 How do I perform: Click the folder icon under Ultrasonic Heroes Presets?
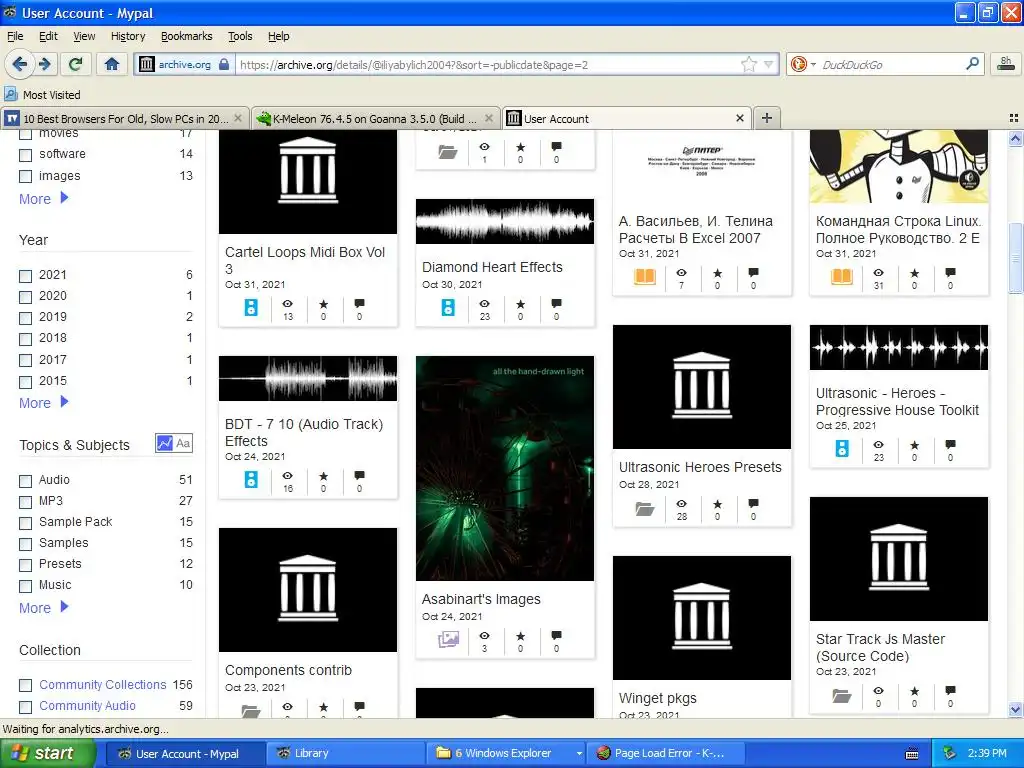645,509
